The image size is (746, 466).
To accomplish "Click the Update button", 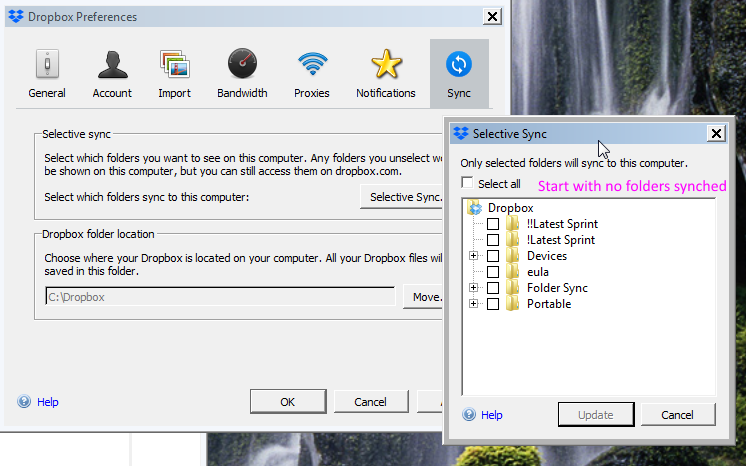I will pos(596,415).
